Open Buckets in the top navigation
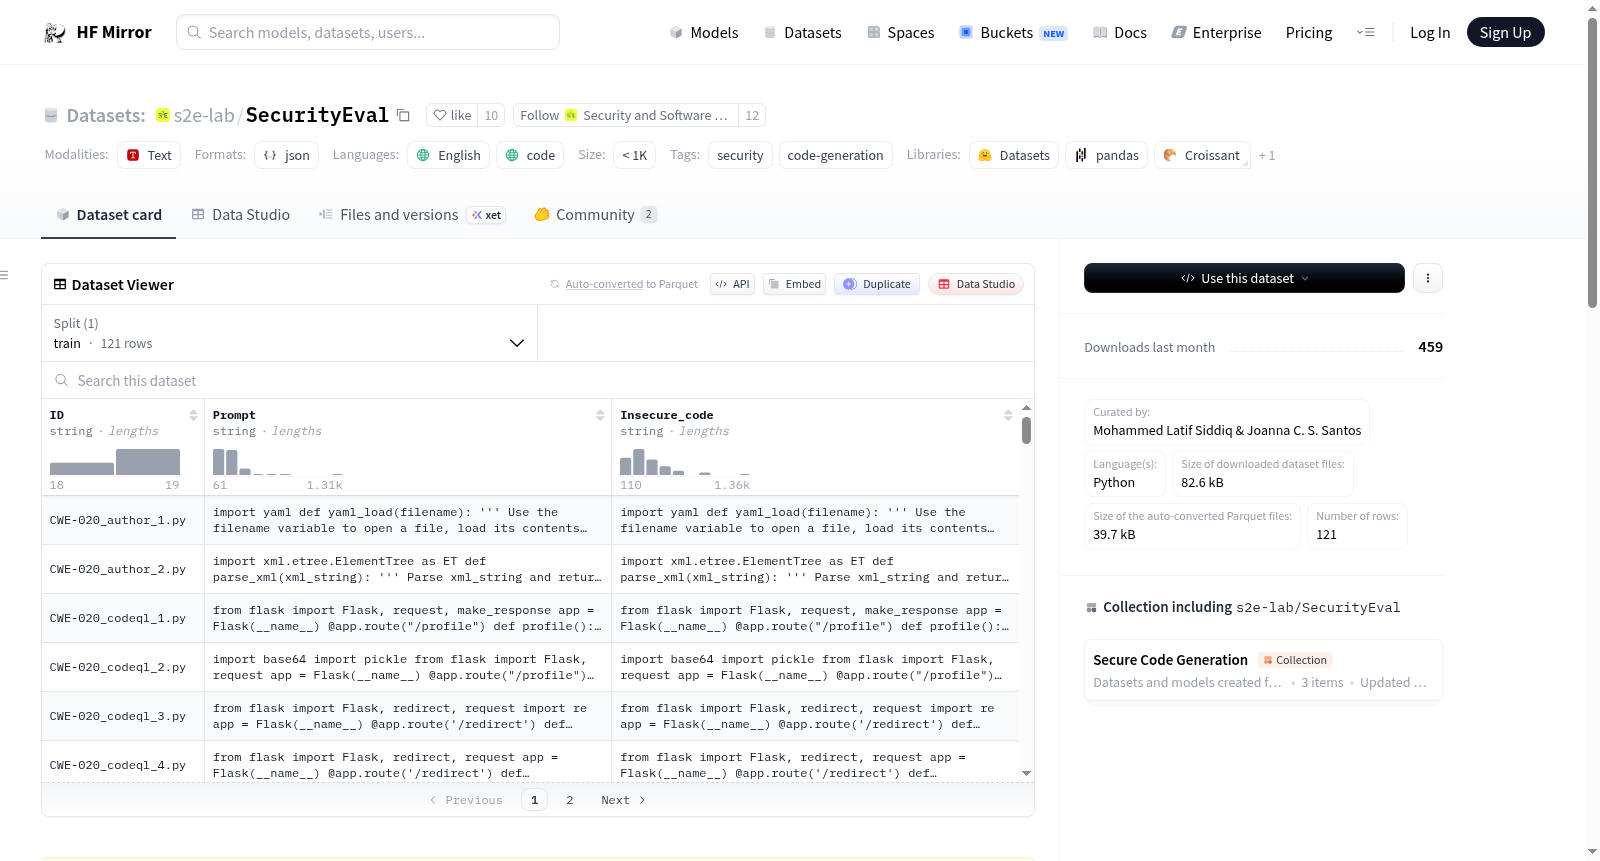 coord(1013,32)
